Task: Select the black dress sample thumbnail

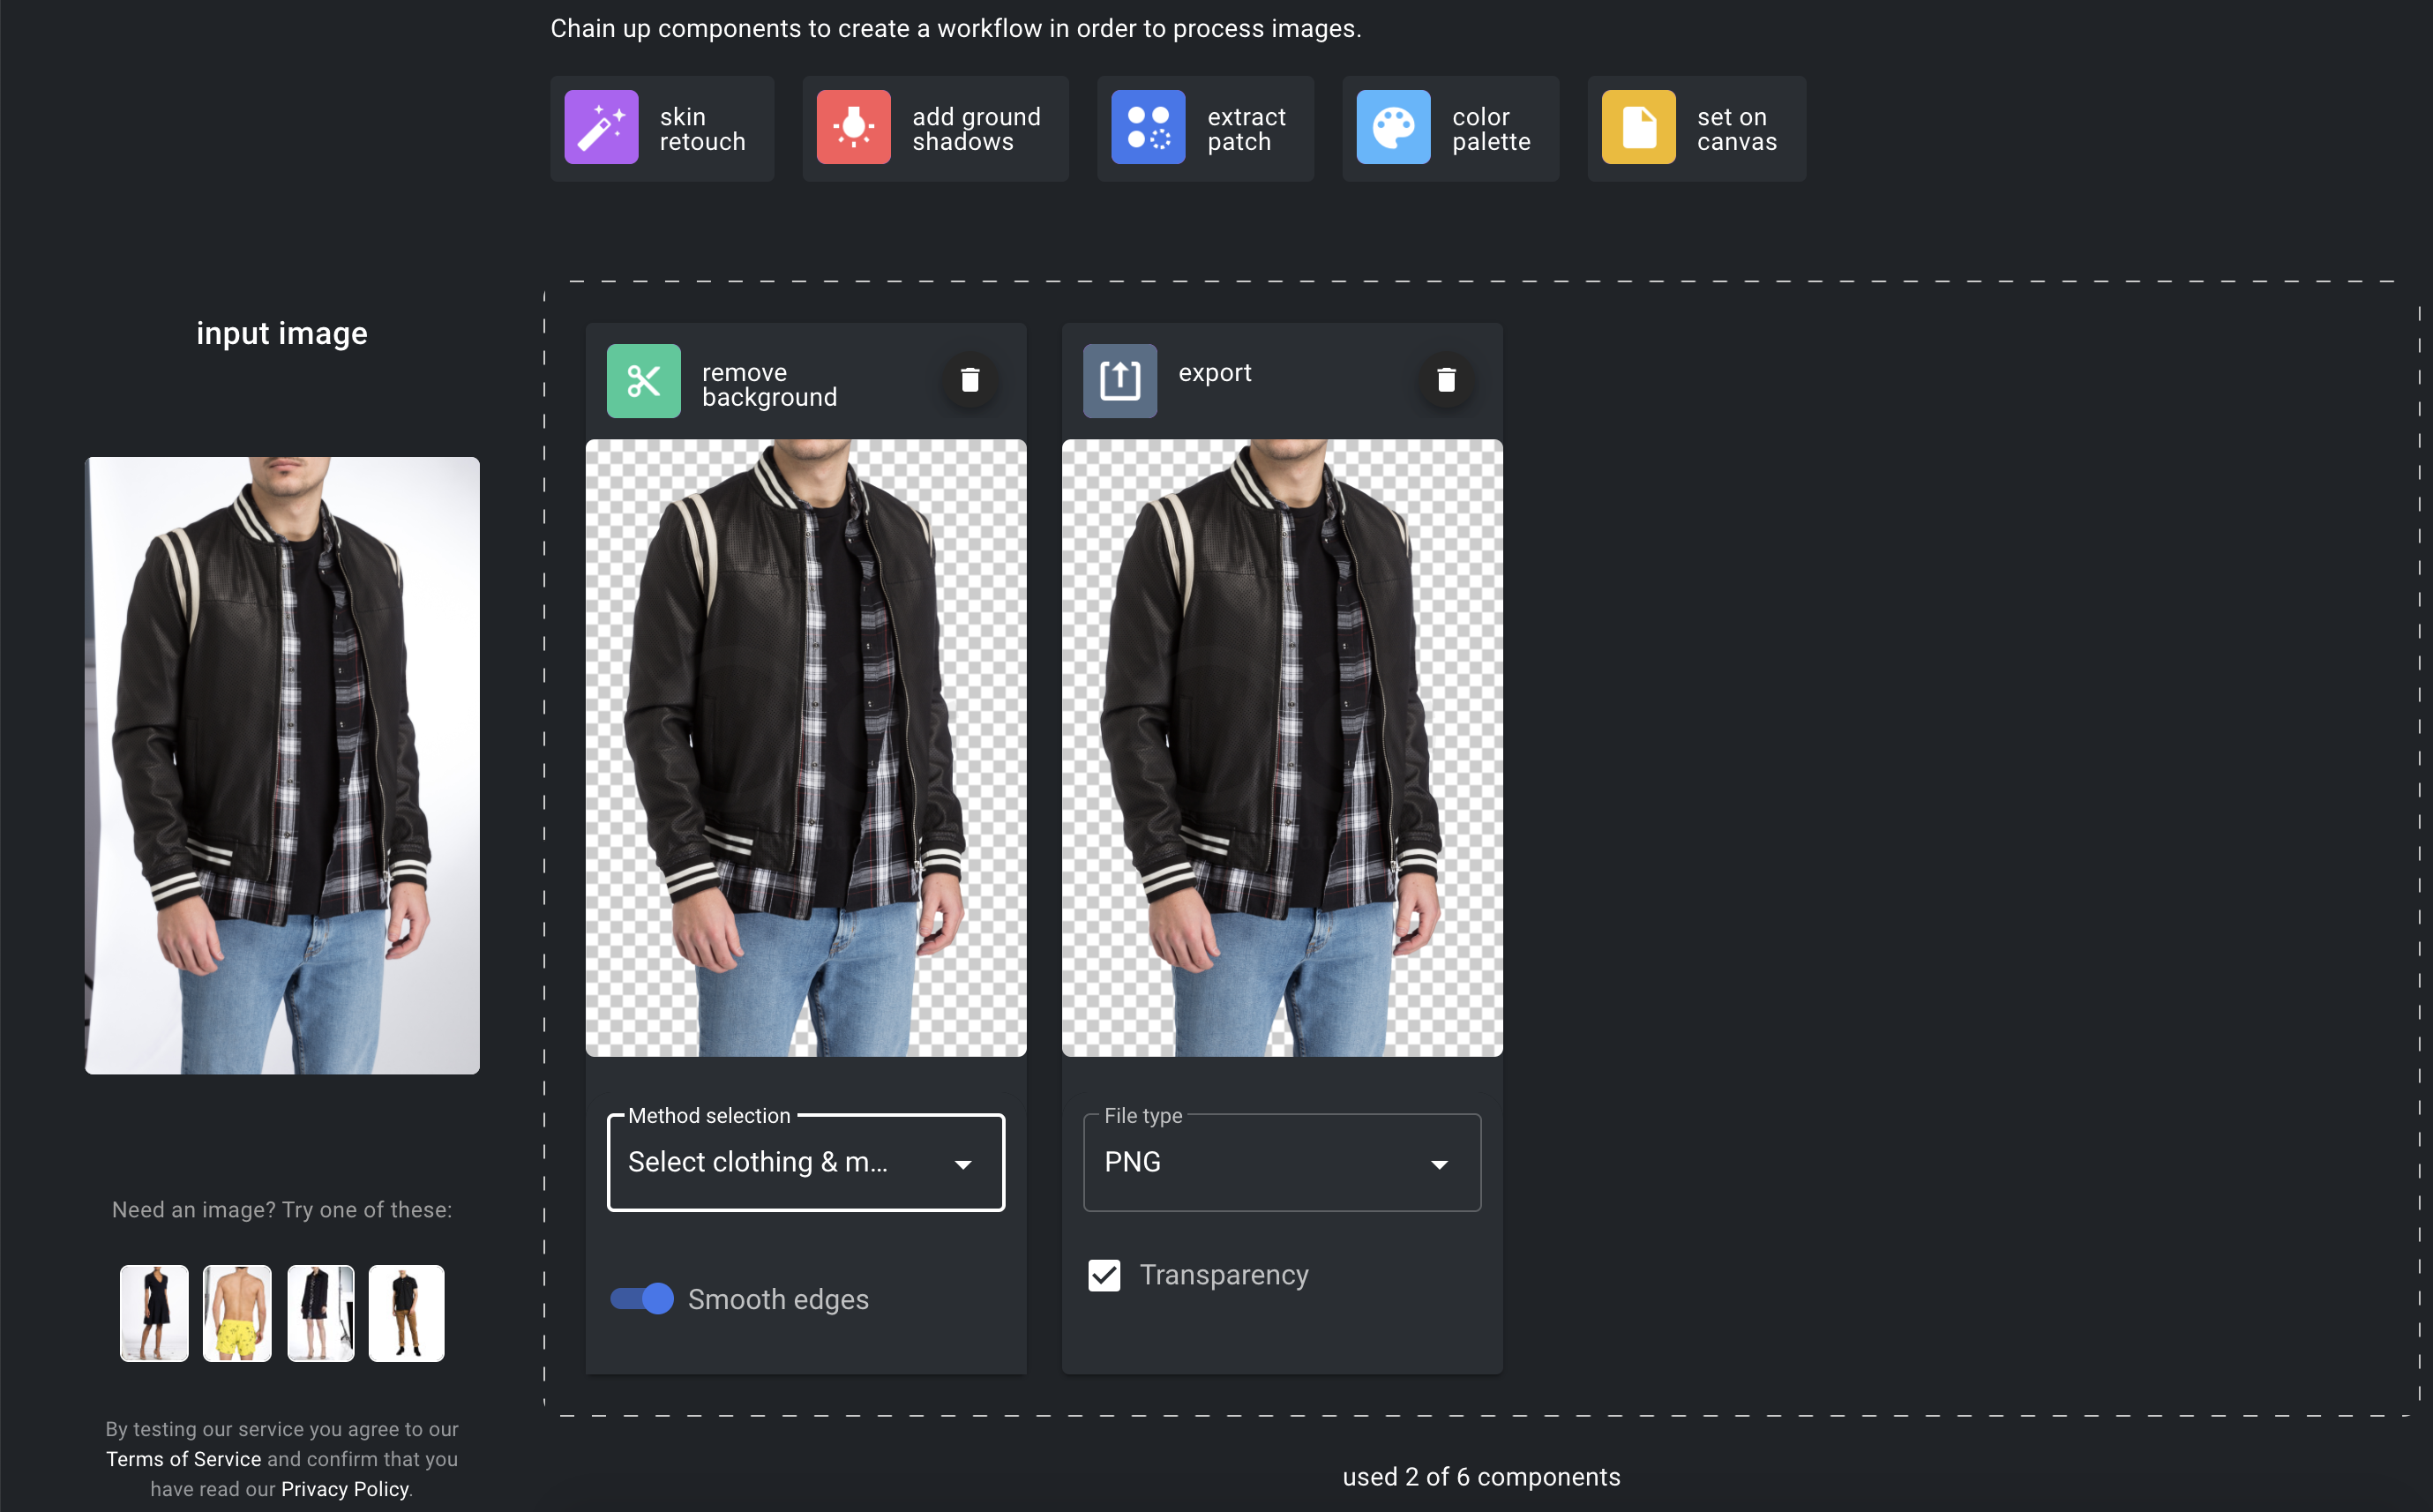Action: [154, 1313]
